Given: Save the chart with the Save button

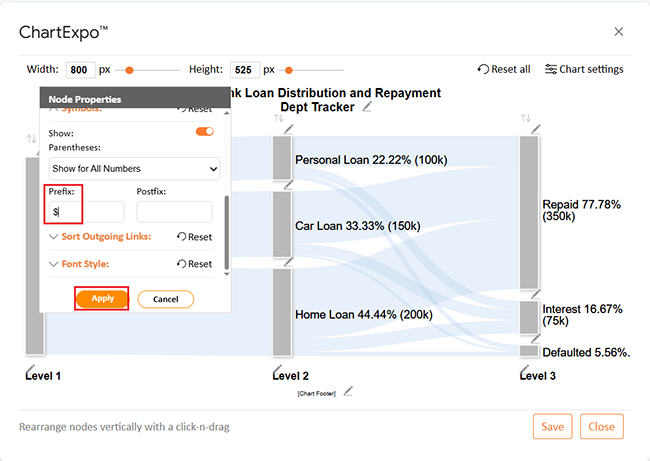Looking at the screenshot, I should point(552,426).
